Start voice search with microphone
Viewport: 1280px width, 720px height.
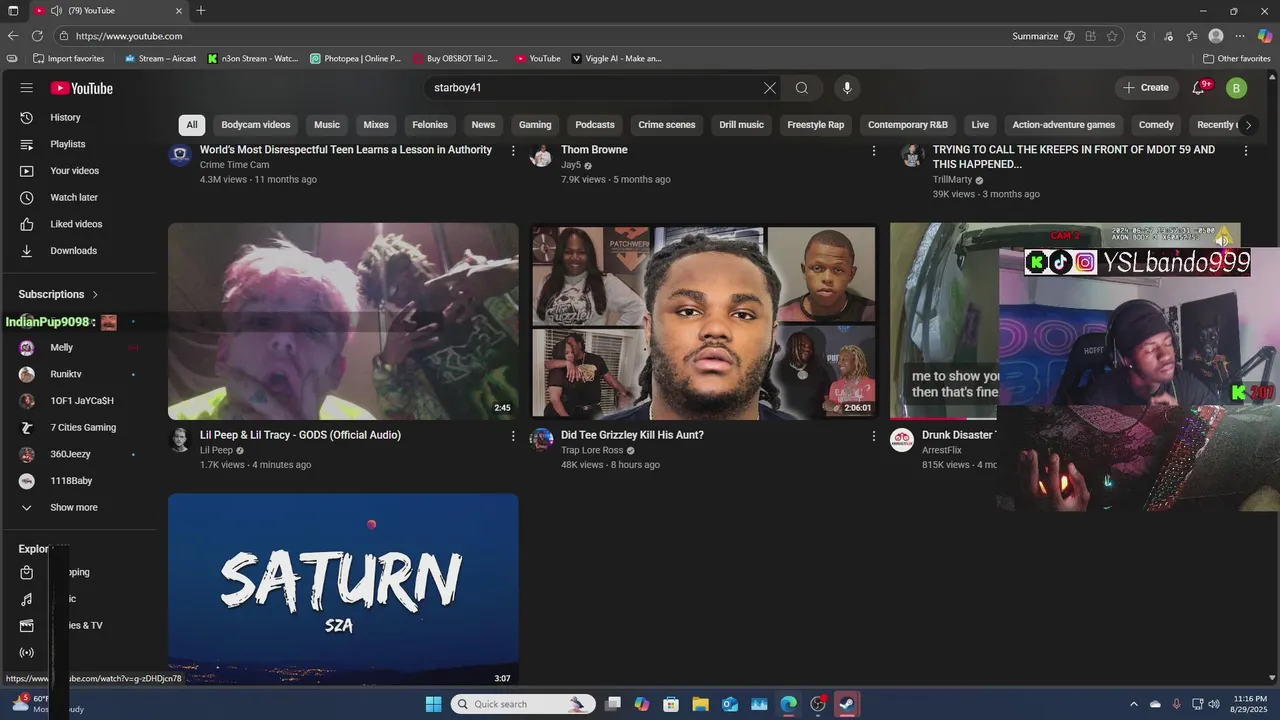tap(847, 88)
